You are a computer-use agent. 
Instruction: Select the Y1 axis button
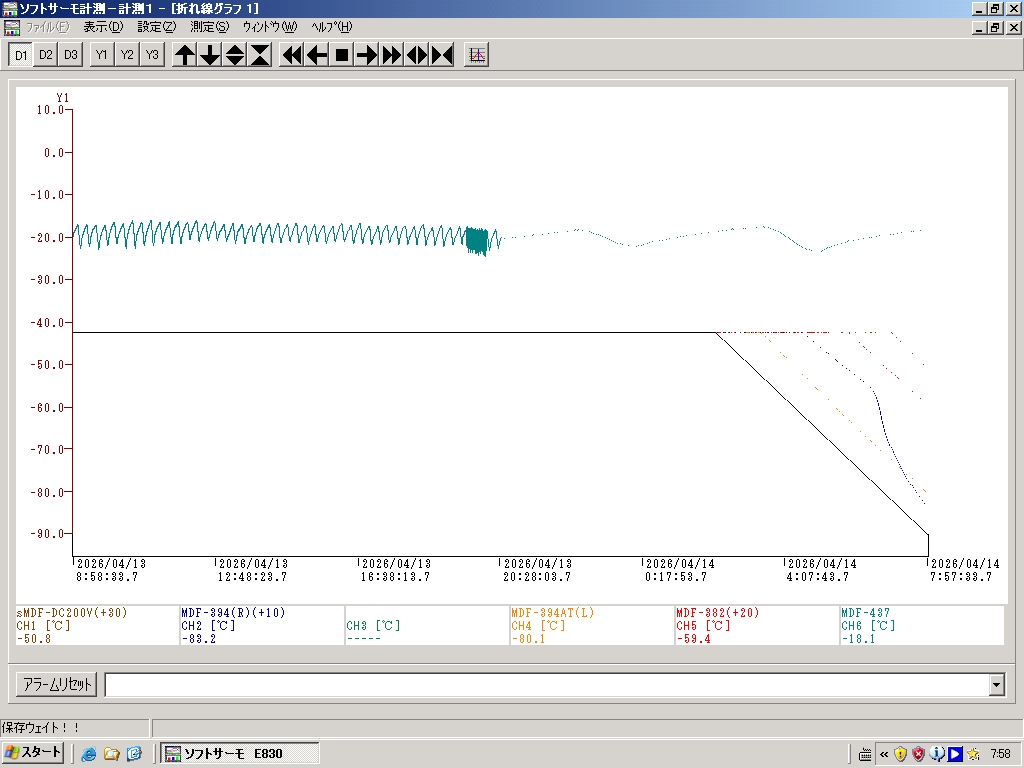click(x=101, y=55)
